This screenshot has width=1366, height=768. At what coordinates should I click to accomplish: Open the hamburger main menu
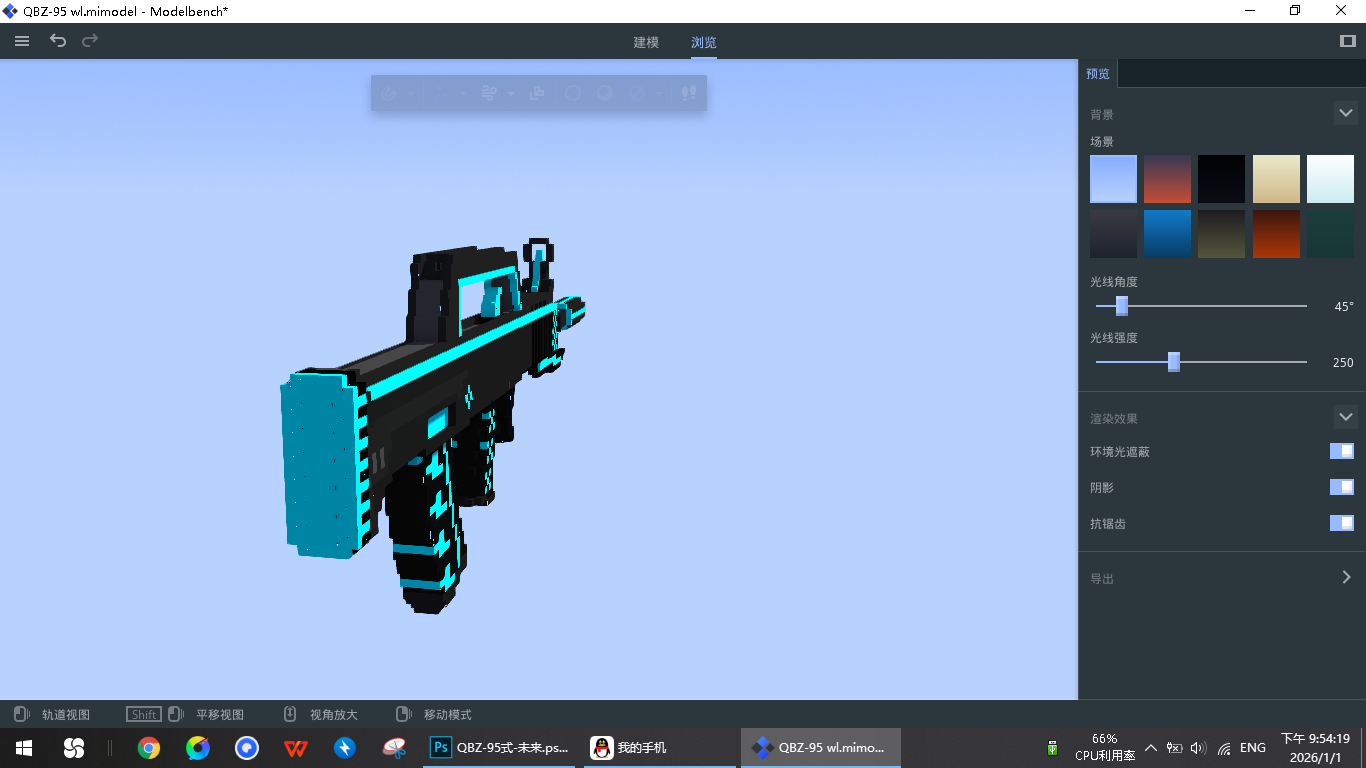(x=22, y=41)
